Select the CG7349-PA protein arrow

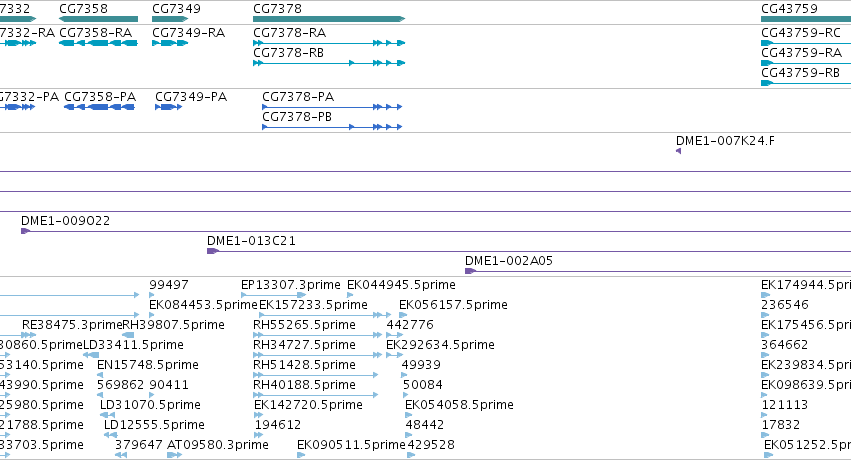point(168,107)
